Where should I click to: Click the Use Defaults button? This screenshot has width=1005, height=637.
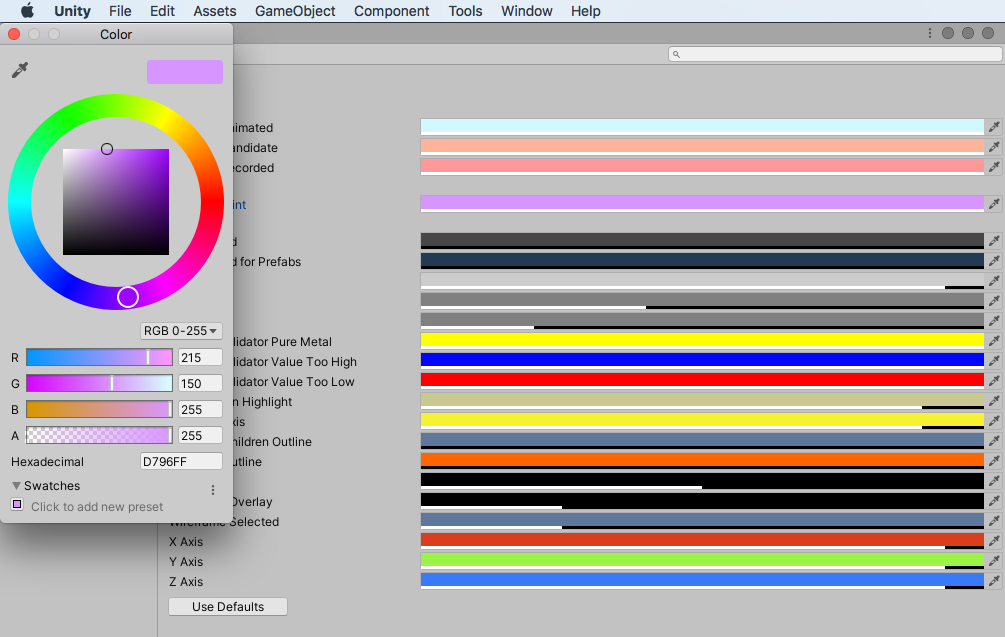tap(228, 606)
